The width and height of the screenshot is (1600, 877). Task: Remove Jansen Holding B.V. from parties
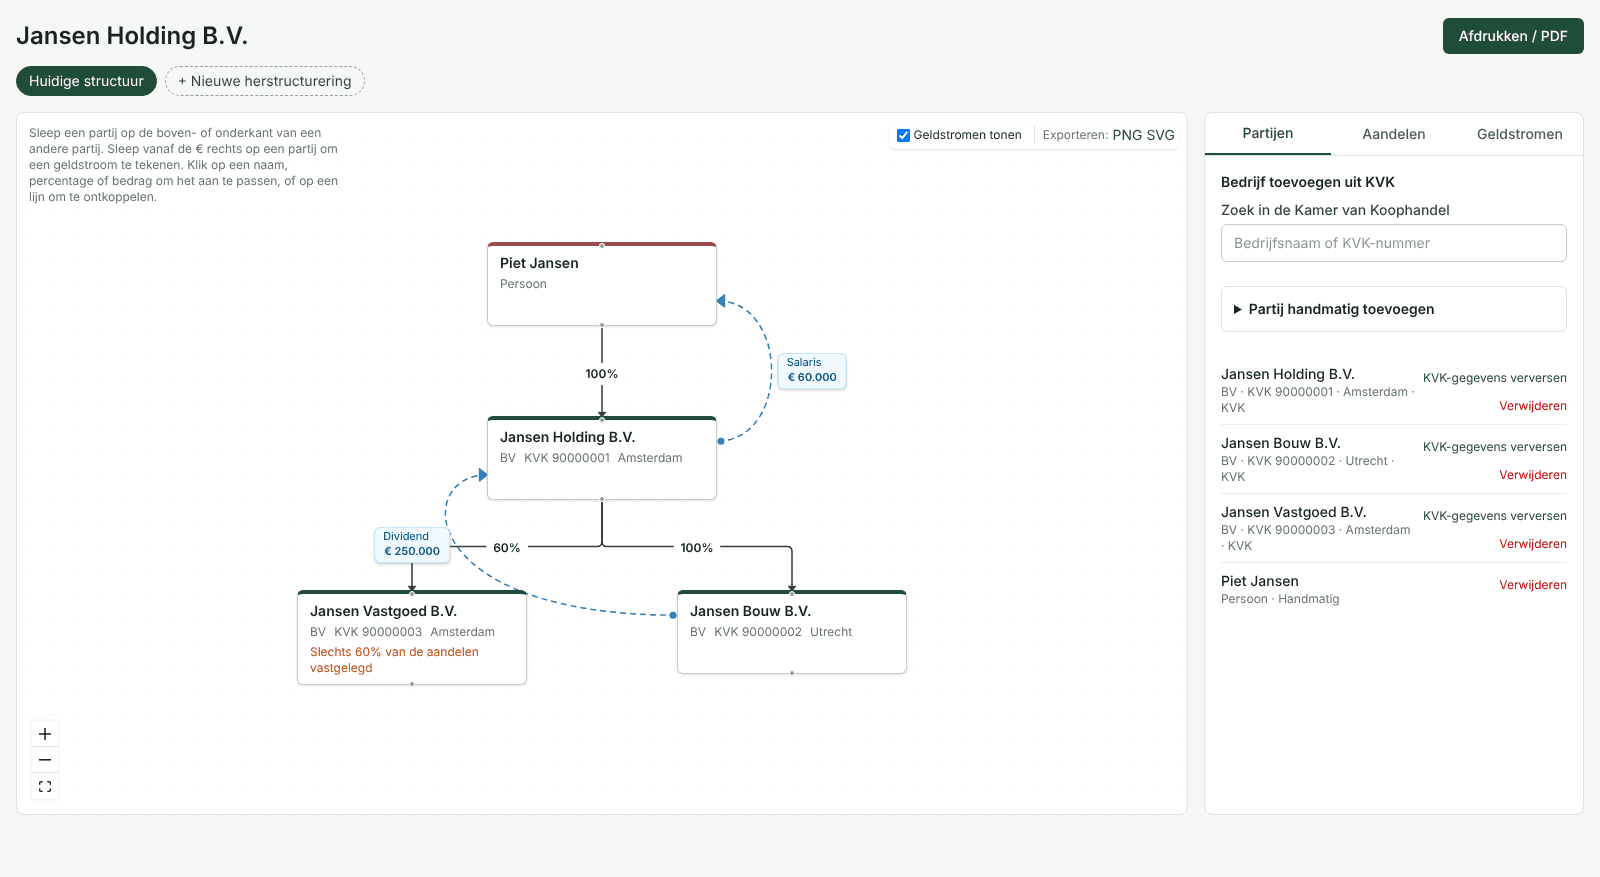pyautogui.click(x=1533, y=406)
